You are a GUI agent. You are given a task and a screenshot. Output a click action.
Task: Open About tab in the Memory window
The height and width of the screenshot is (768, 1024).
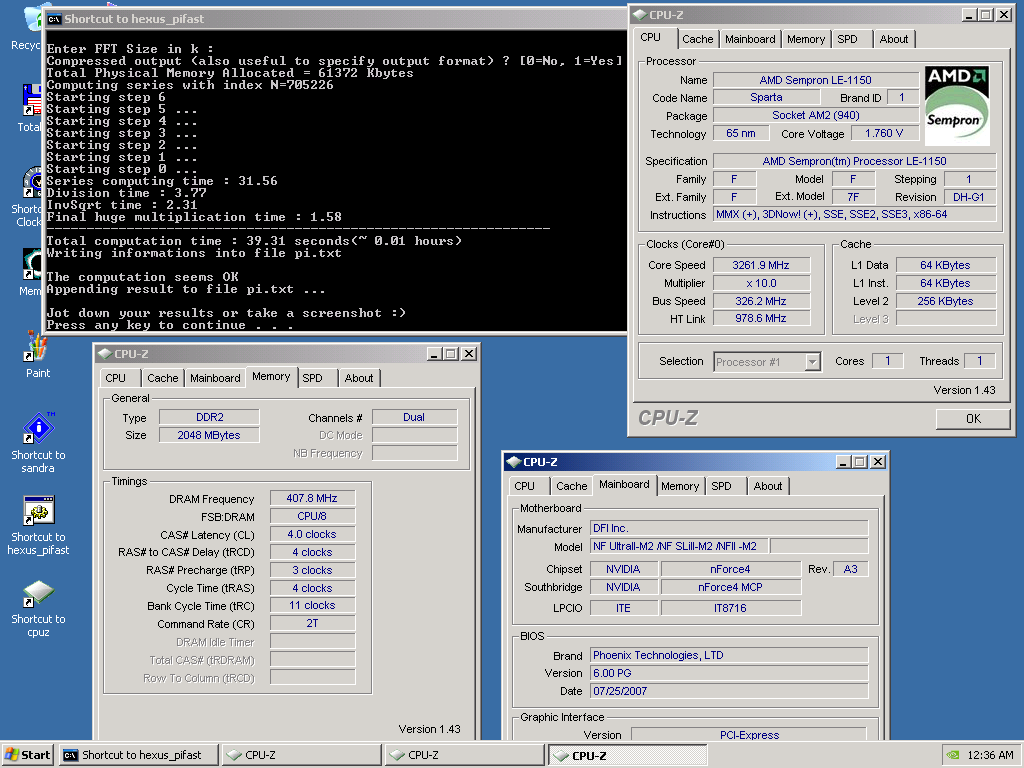[359, 378]
